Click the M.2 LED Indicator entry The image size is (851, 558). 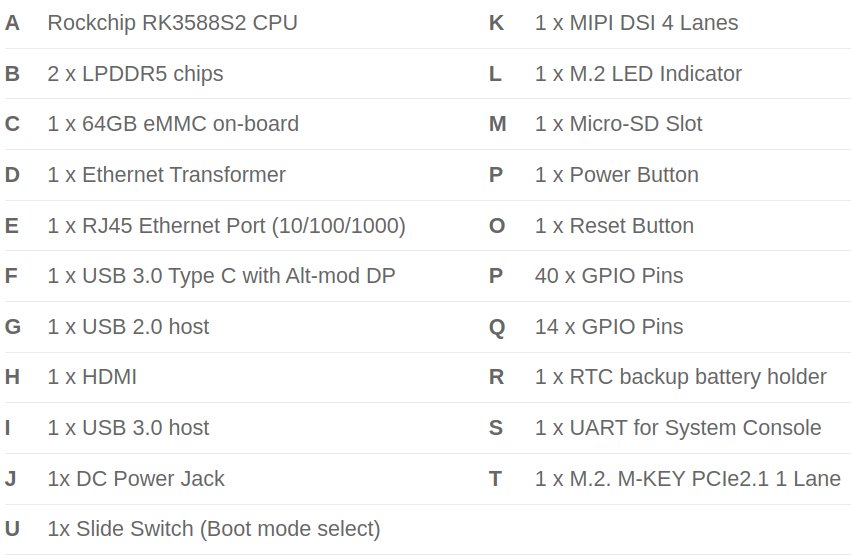click(x=638, y=73)
